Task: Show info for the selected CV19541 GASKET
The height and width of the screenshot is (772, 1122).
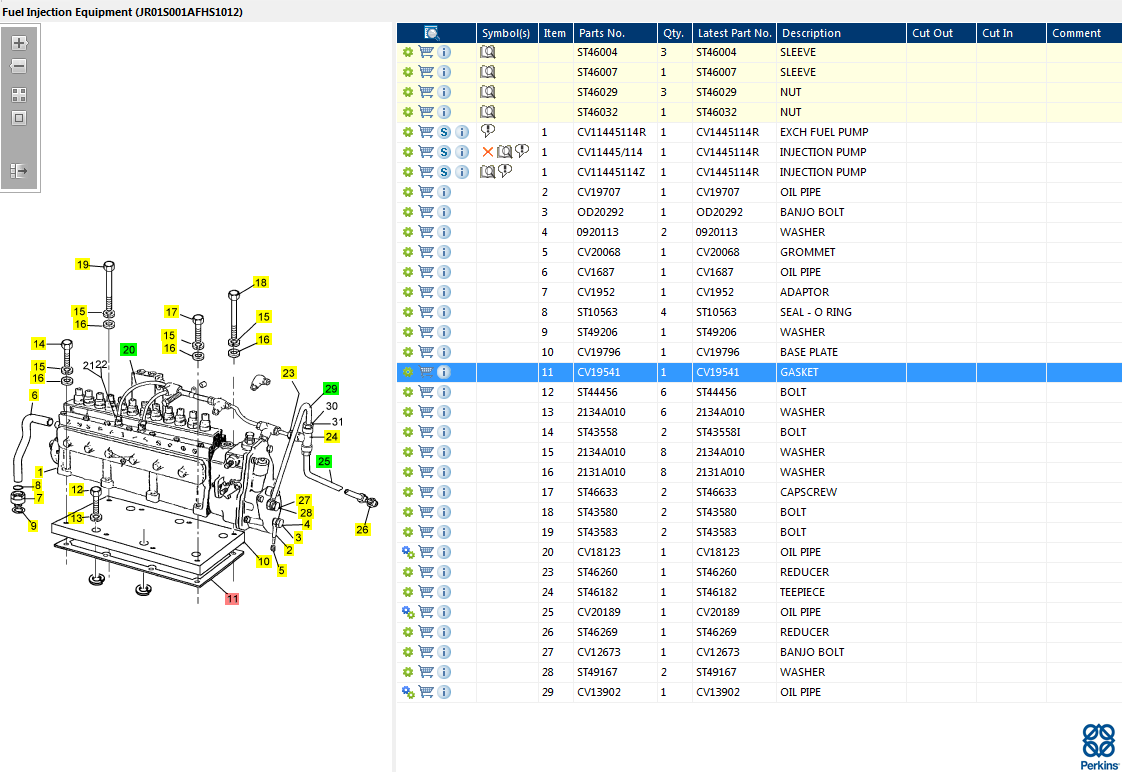Action: point(444,372)
